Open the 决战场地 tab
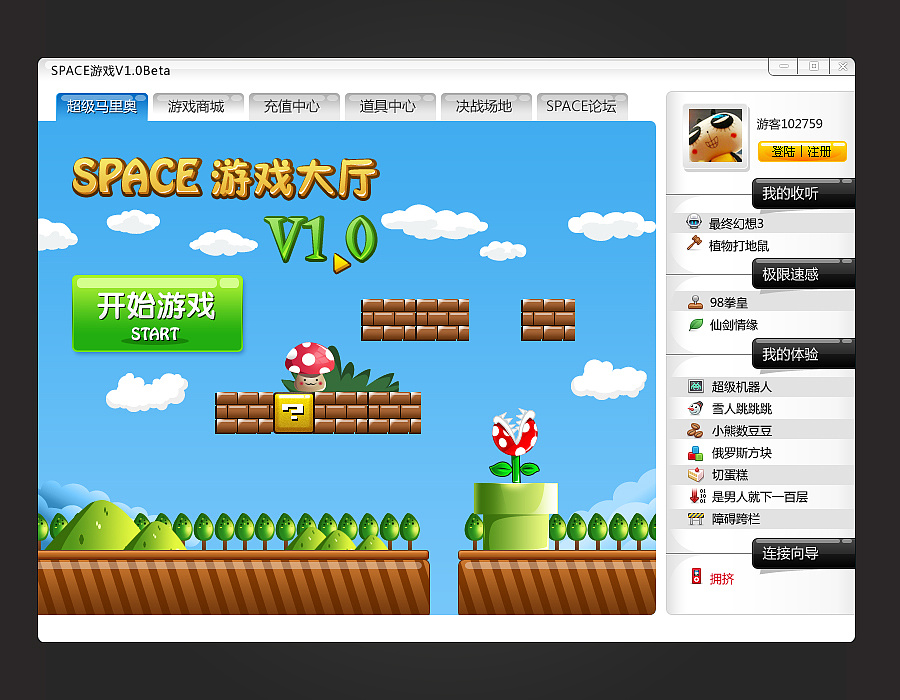Screen dimensions: 900x700 click(x=486, y=107)
